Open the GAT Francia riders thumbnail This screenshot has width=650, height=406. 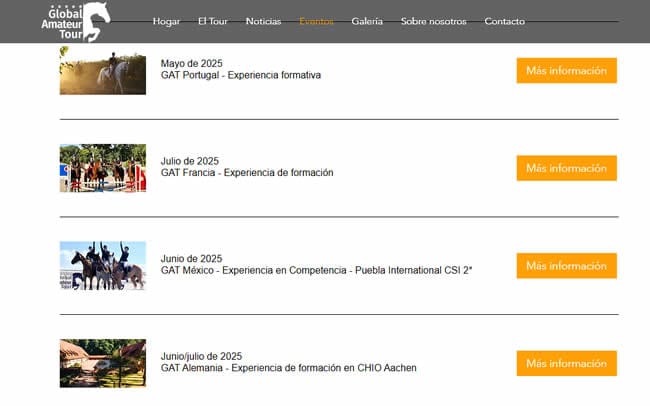(103, 168)
